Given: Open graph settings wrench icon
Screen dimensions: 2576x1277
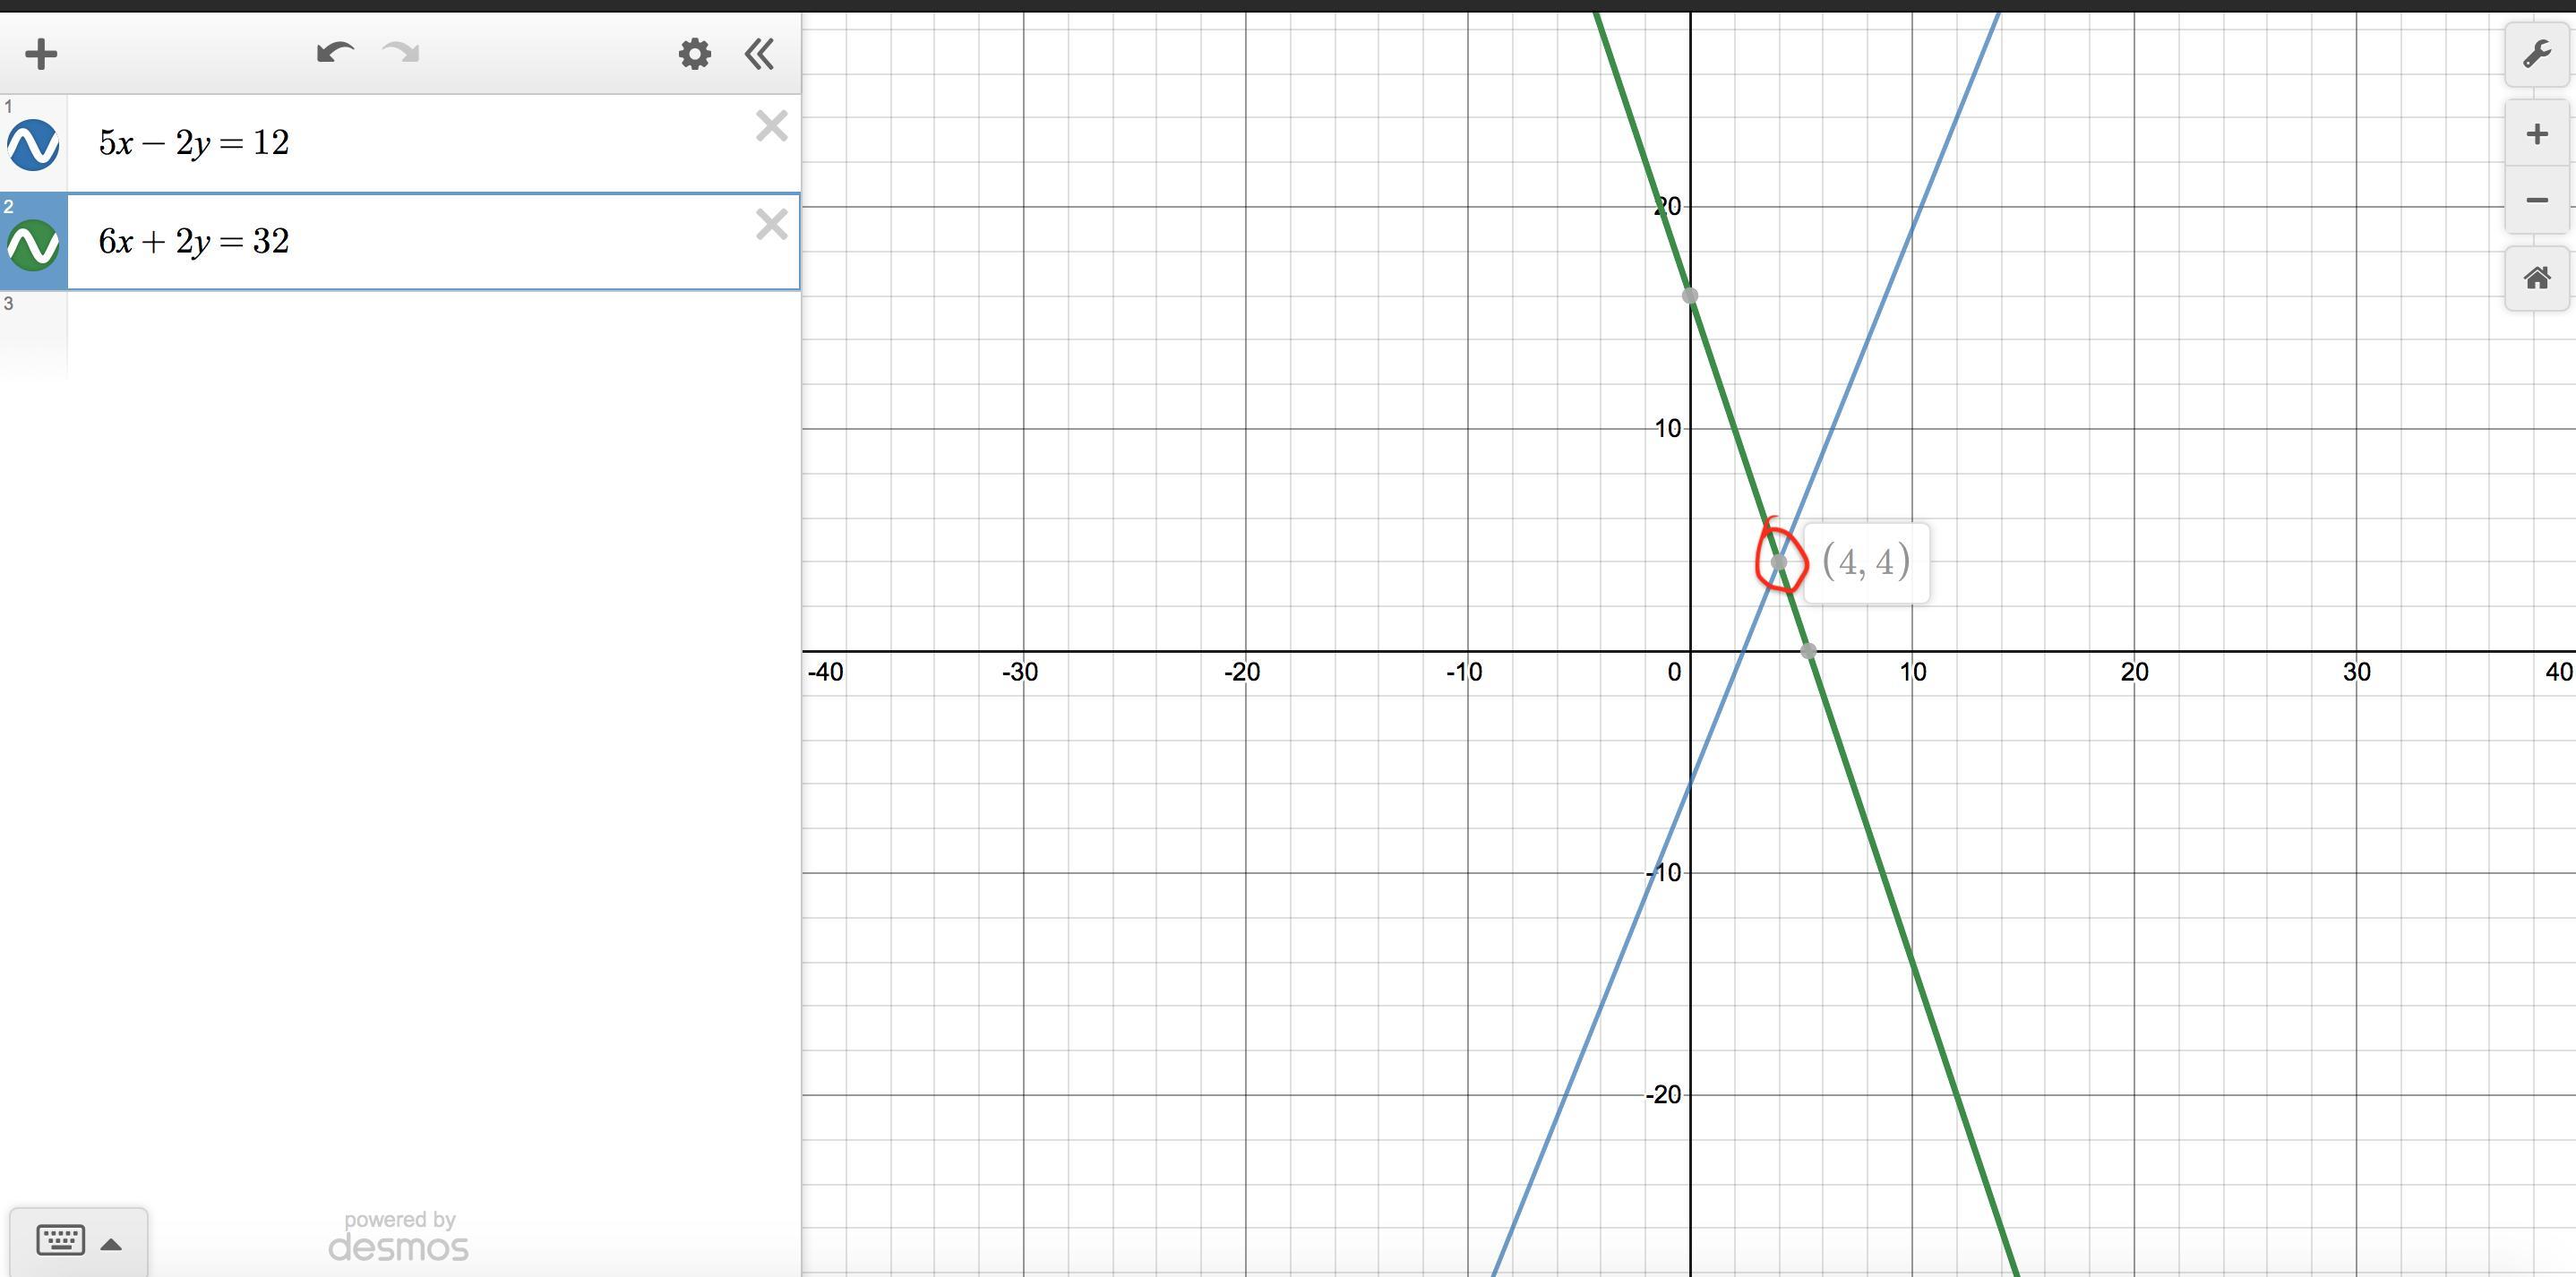Looking at the screenshot, I should point(2536,54).
